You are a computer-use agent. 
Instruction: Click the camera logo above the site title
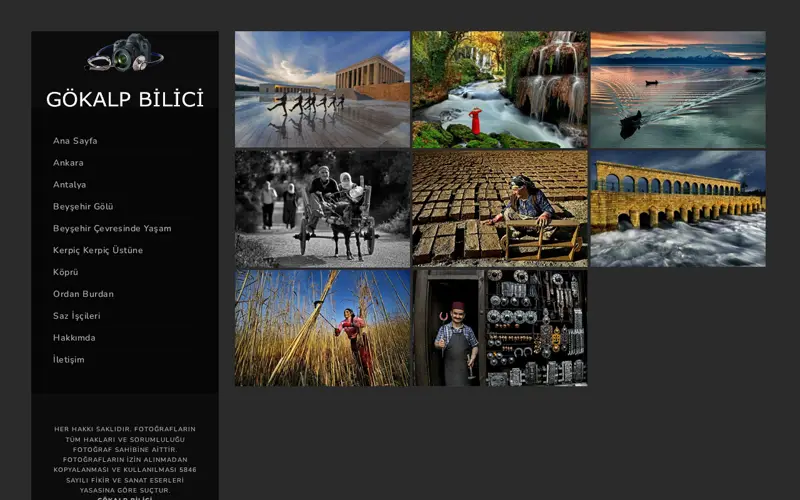125,53
